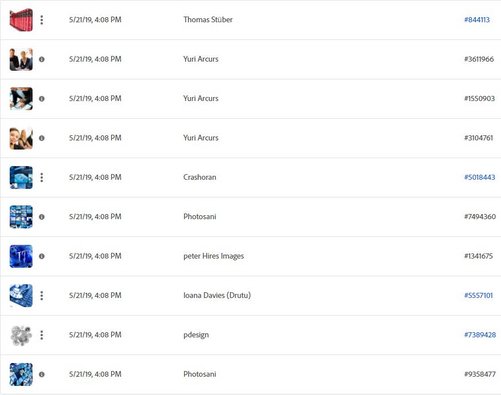Open three-dot menu for Crashoran row

click(x=42, y=177)
